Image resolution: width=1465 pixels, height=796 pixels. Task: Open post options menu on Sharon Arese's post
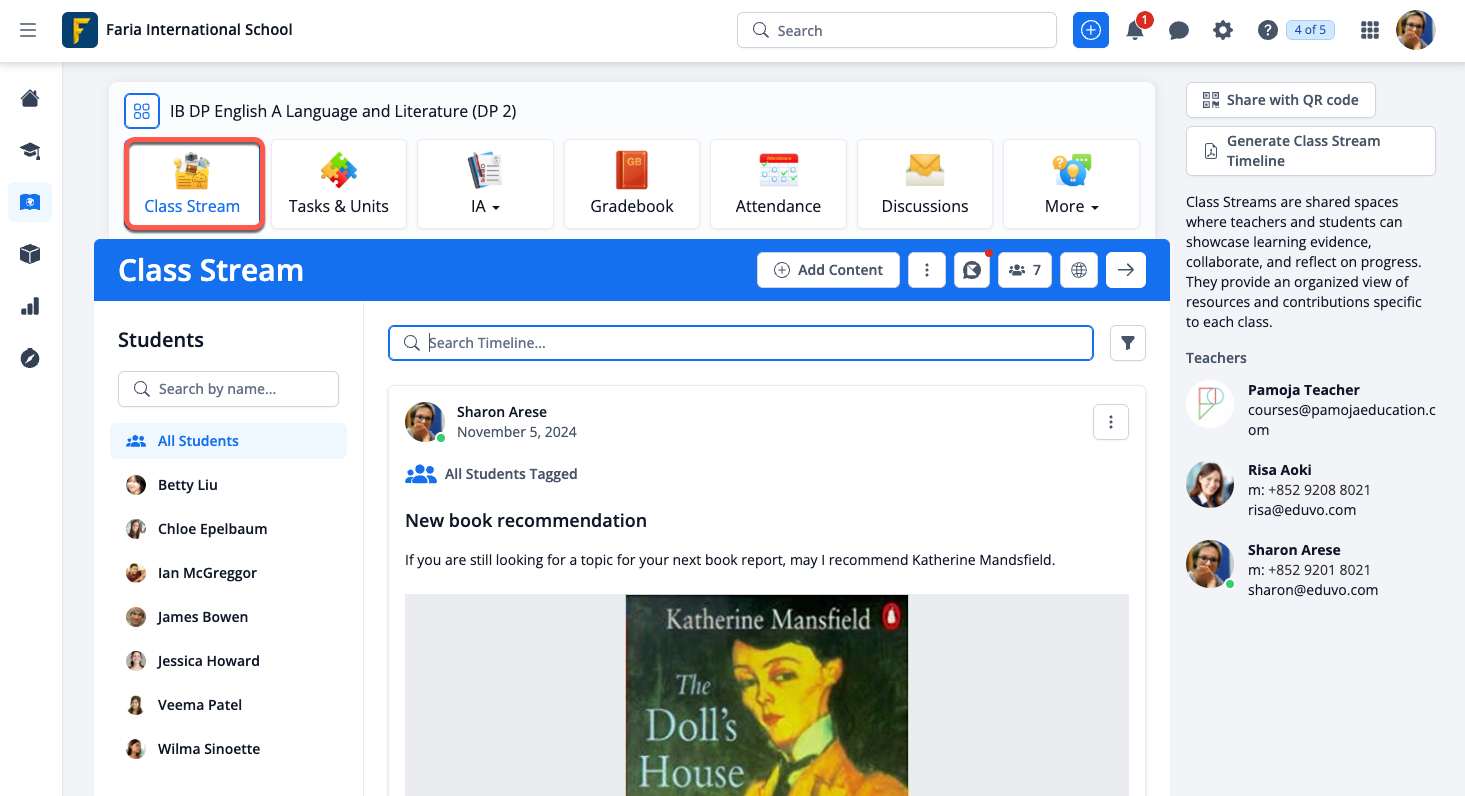[x=1111, y=422]
